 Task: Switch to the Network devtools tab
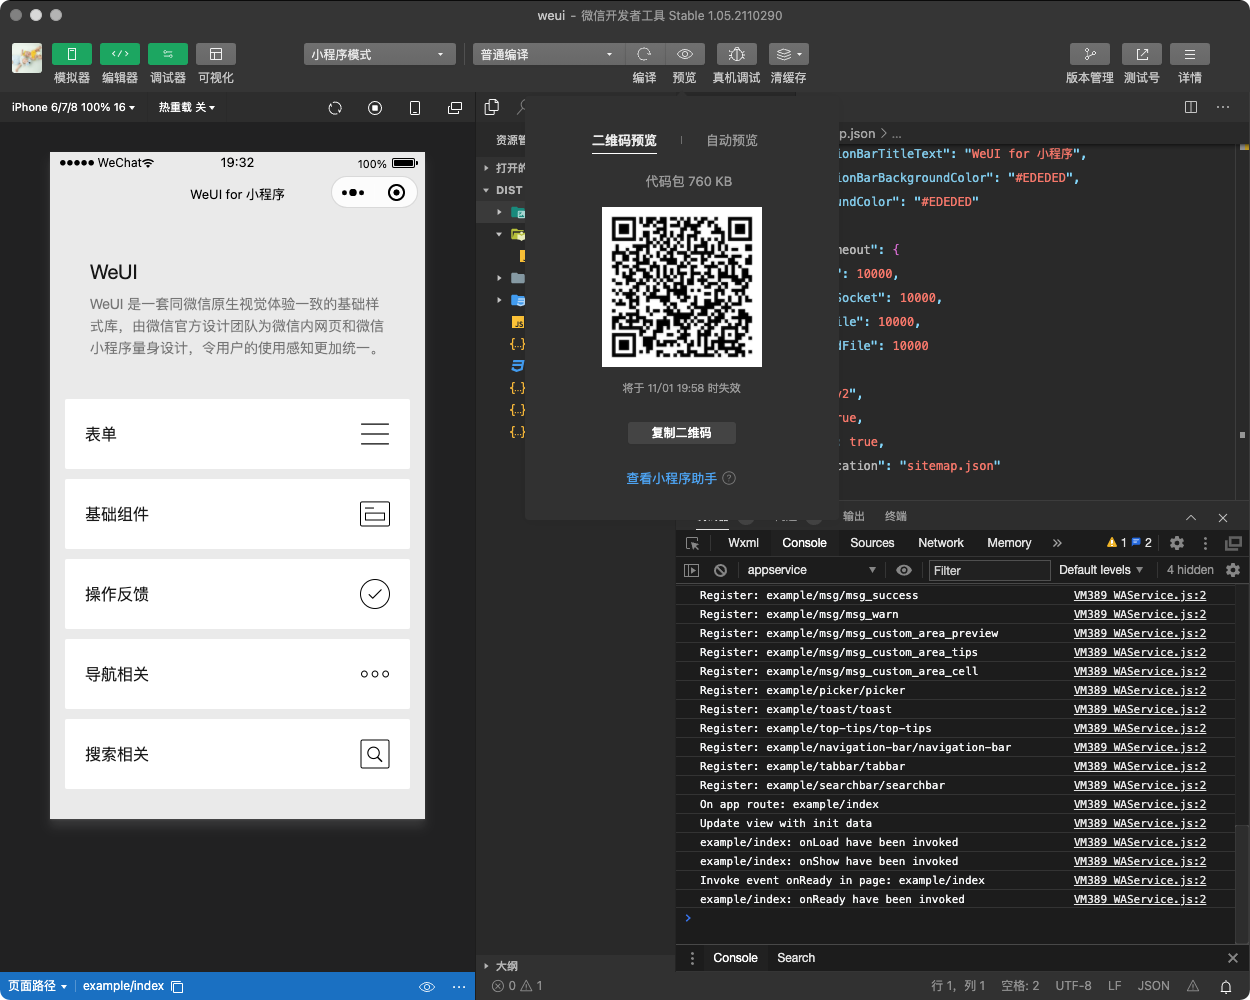click(x=941, y=543)
